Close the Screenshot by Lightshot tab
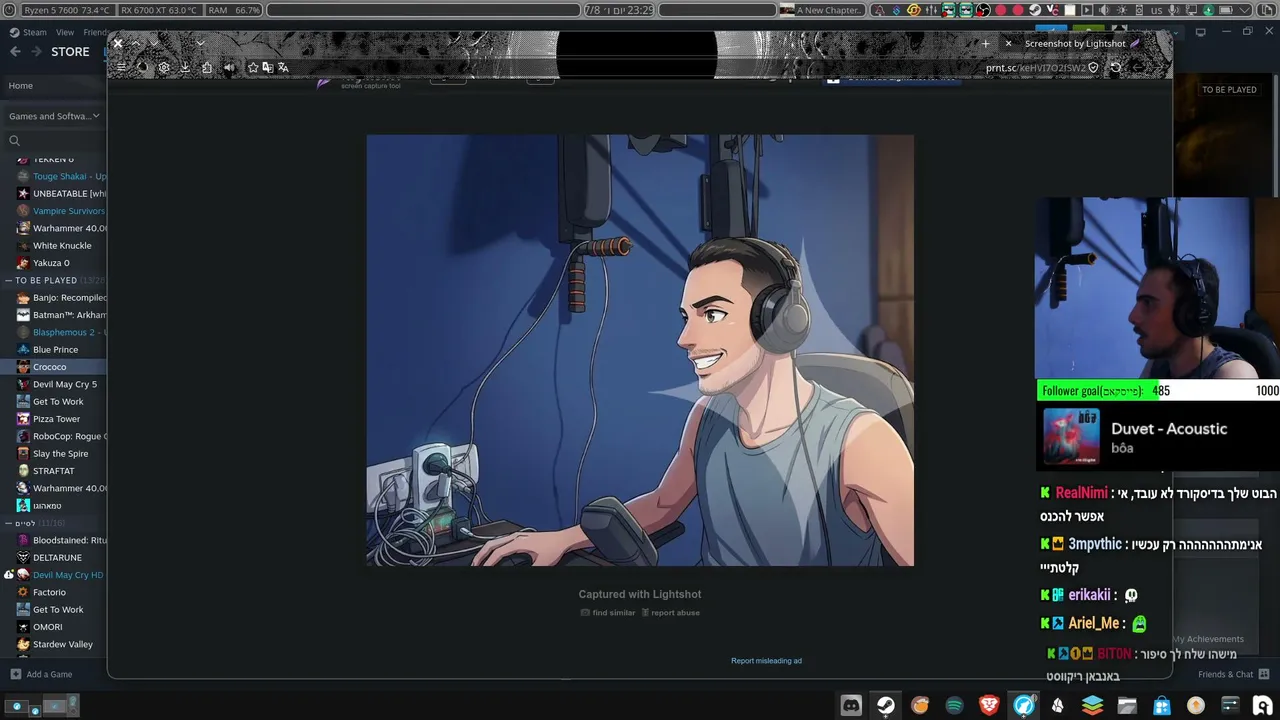This screenshot has width=1280, height=720. point(1008,44)
